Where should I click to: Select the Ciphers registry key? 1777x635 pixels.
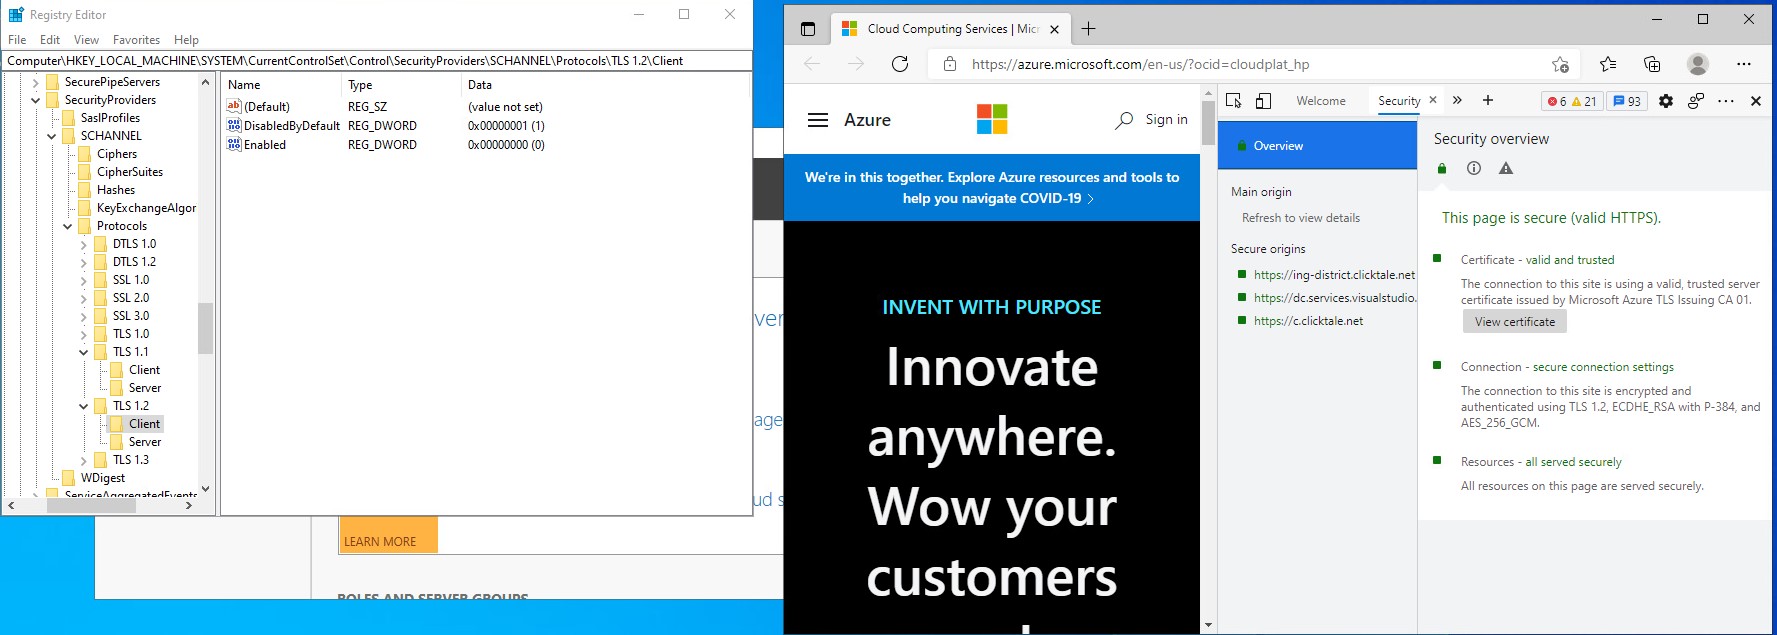click(117, 154)
